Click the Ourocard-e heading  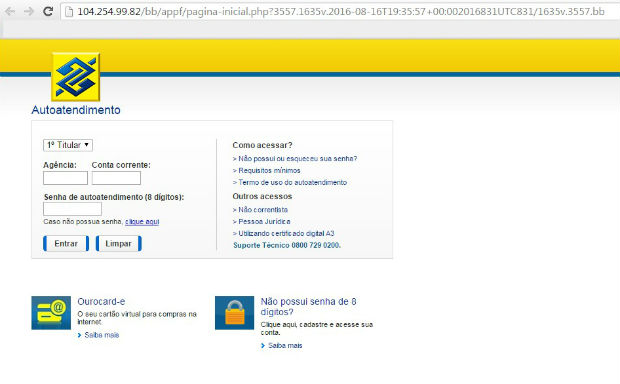(x=101, y=301)
